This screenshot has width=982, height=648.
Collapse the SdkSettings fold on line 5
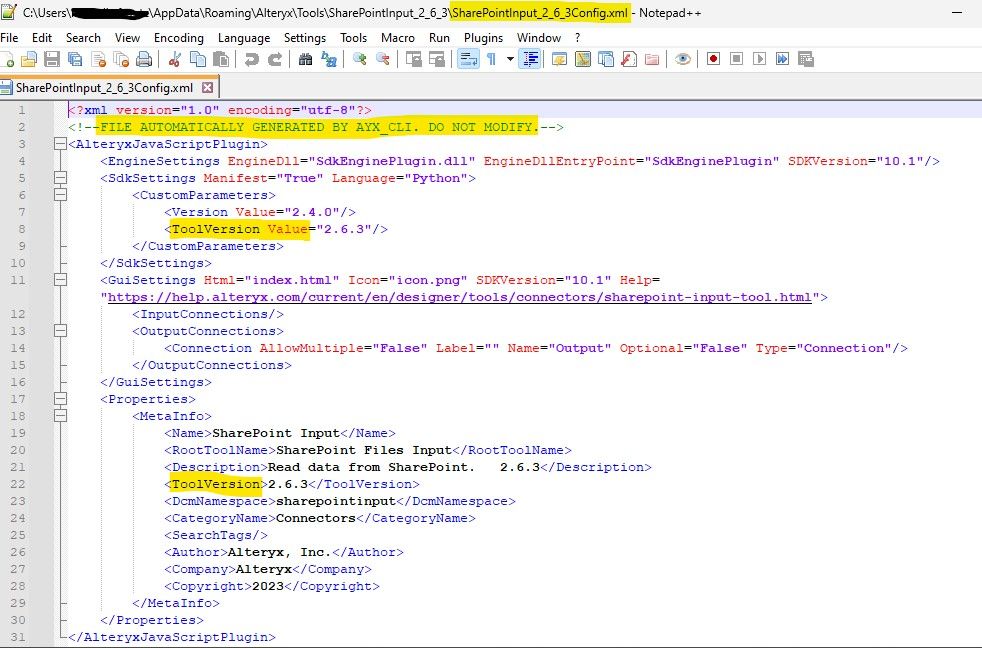[x=60, y=178]
